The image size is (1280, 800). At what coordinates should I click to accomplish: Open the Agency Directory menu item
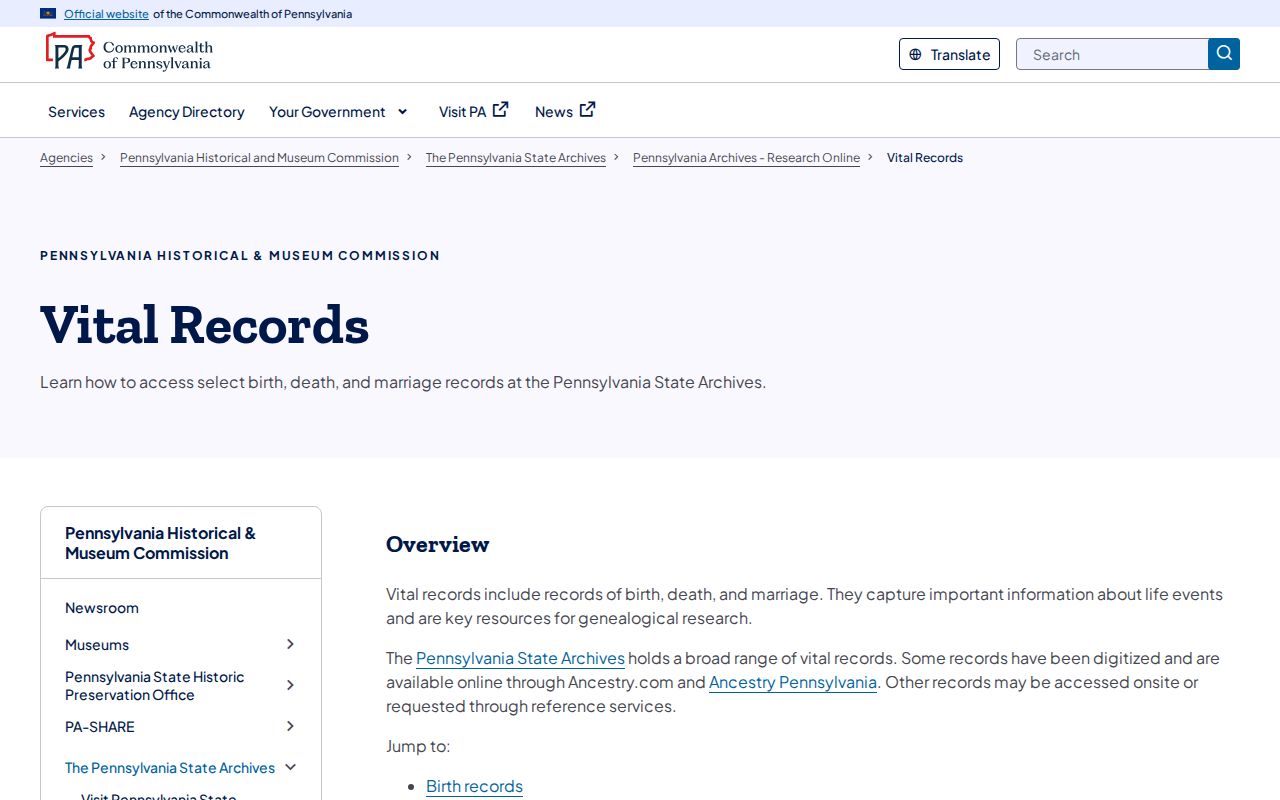187,112
